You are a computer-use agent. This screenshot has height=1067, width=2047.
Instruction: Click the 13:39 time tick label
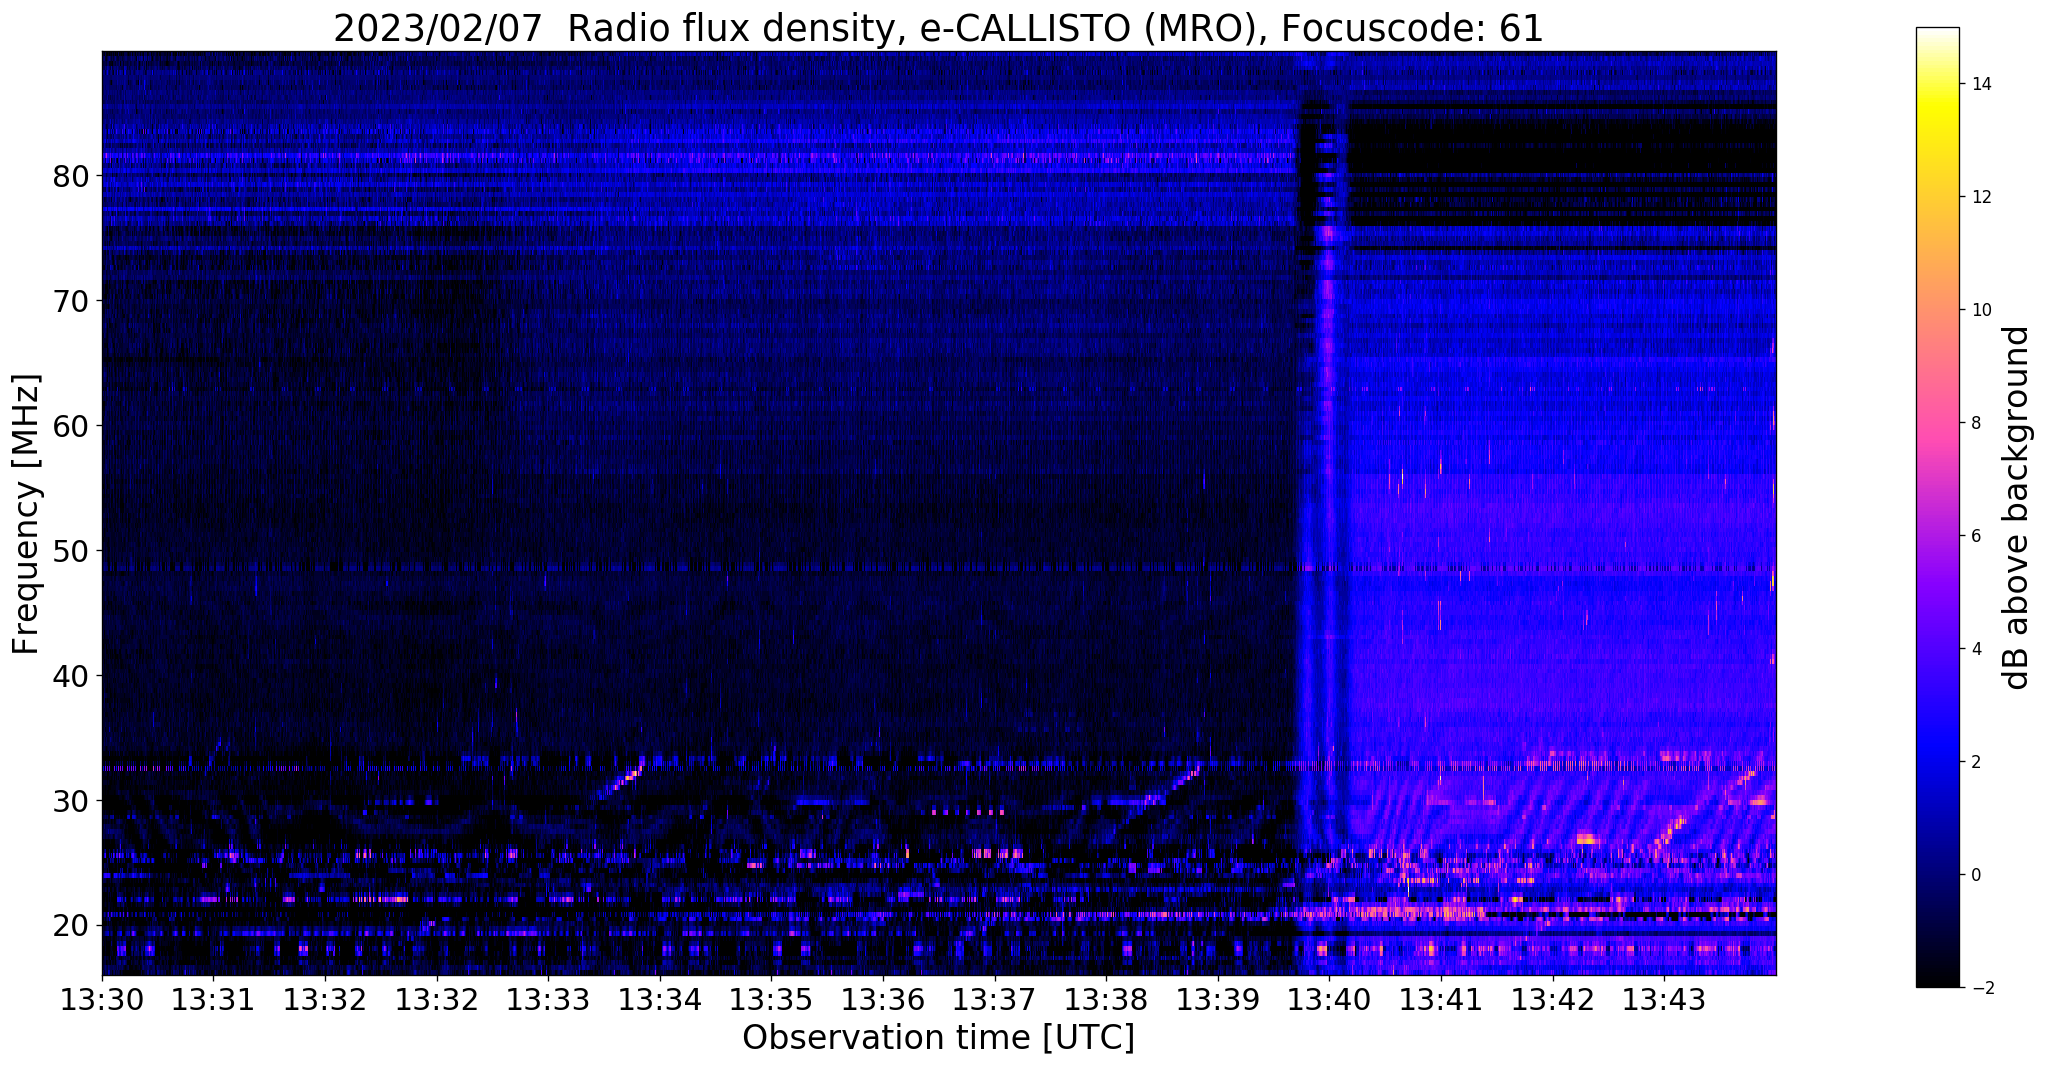1218,999
